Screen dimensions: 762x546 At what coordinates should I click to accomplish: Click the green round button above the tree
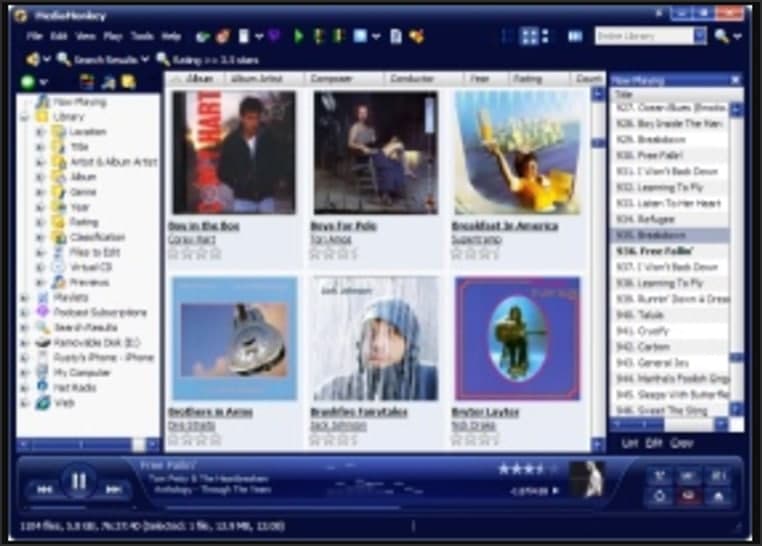(x=28, y=82)
